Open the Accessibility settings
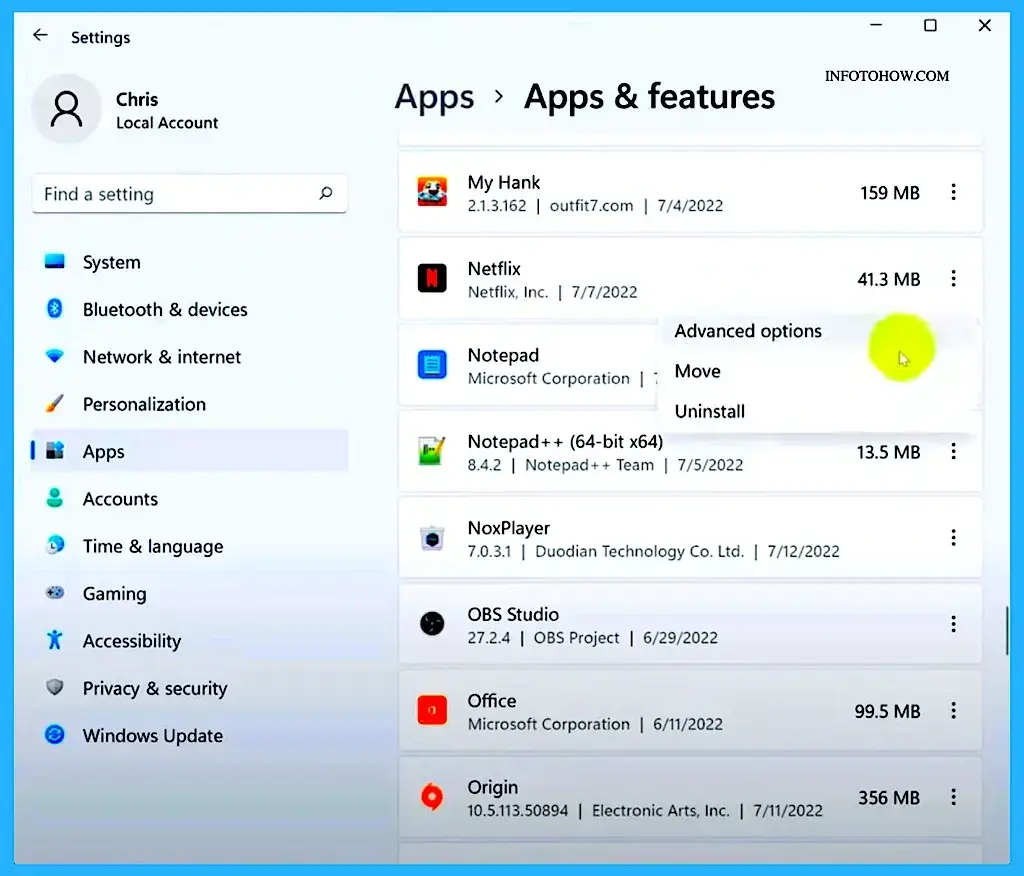This screenshot has width=1024, height=876. pos(190,641)
